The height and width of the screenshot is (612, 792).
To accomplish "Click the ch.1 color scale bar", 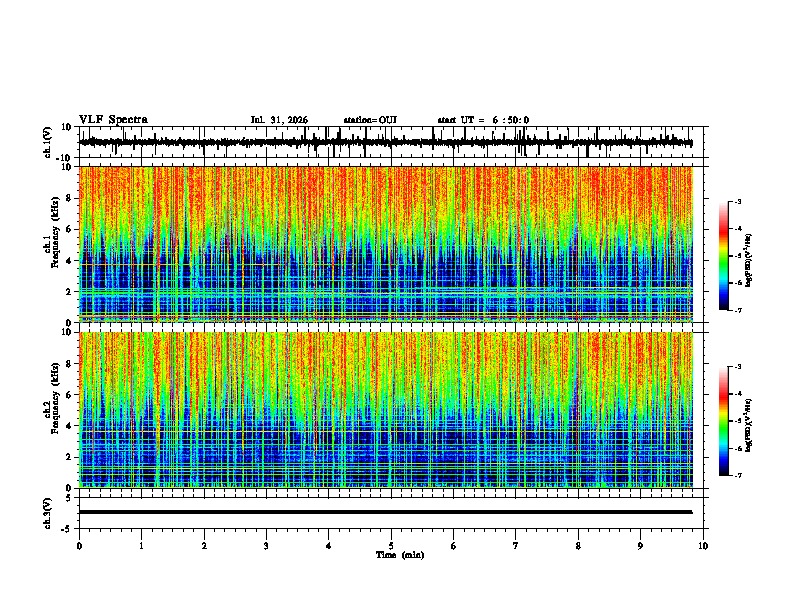I will 723,256.
